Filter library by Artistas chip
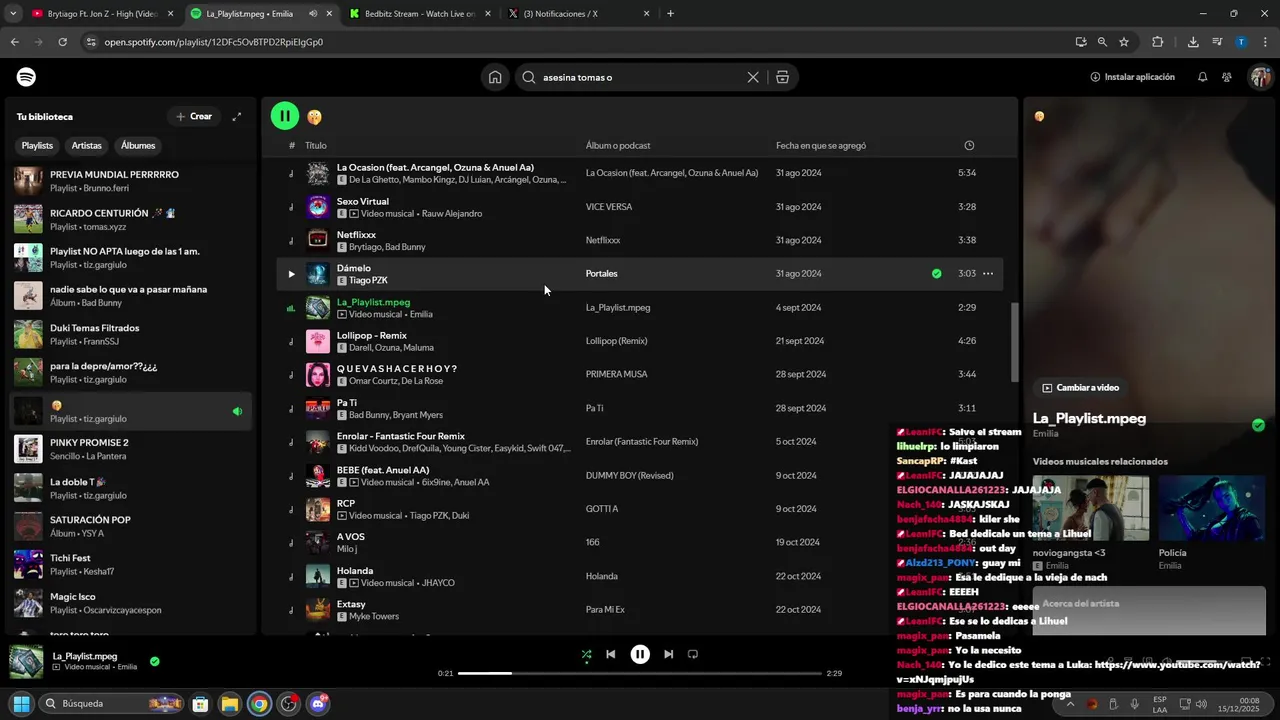 86,145
